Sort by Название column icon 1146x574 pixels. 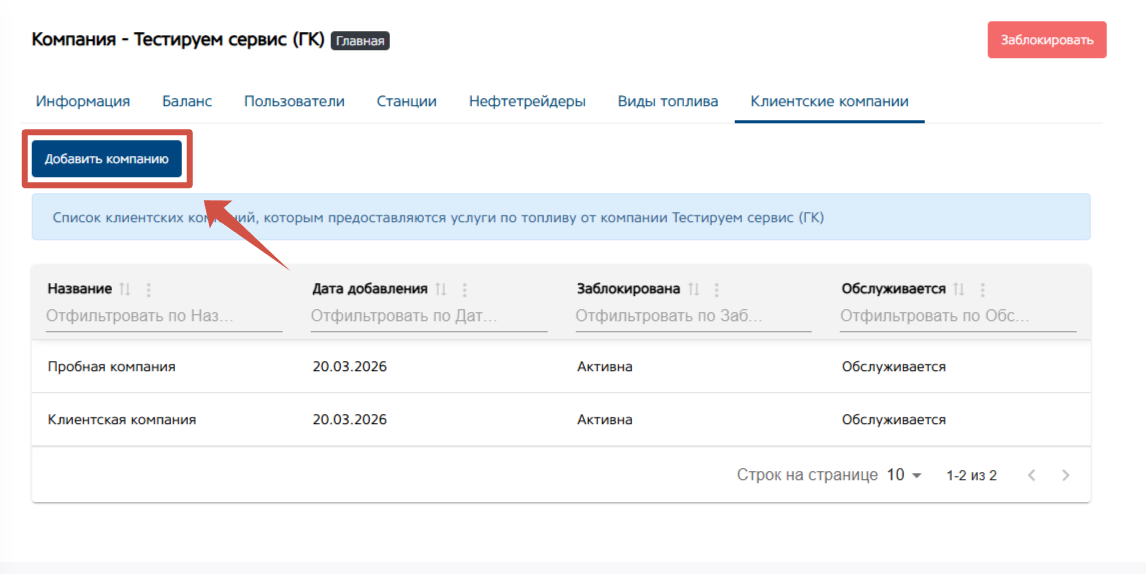coord(125,289)
